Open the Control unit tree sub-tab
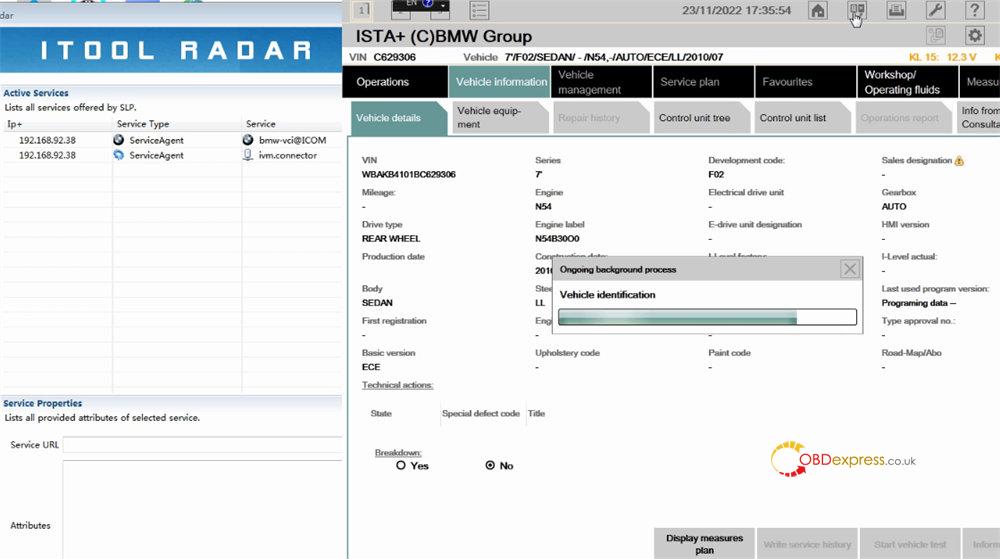 click(701, 117)
